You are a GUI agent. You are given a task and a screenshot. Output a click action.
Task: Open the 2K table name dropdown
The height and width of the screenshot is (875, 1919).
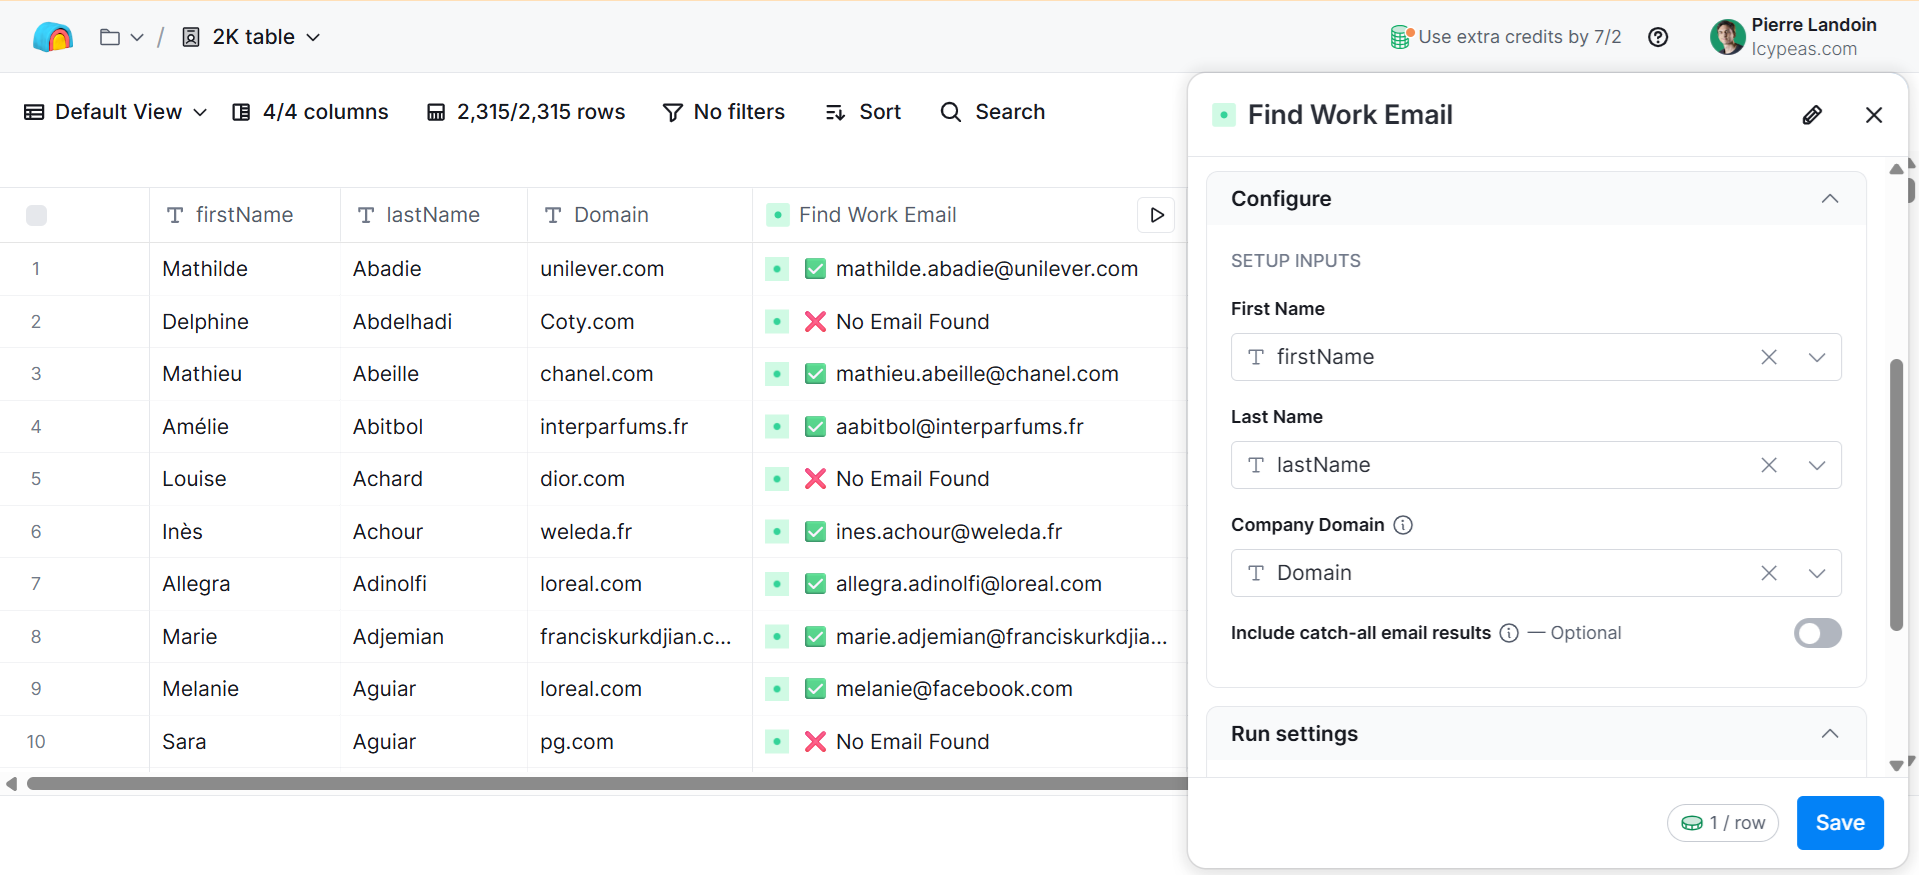click(x=251, y=37)
